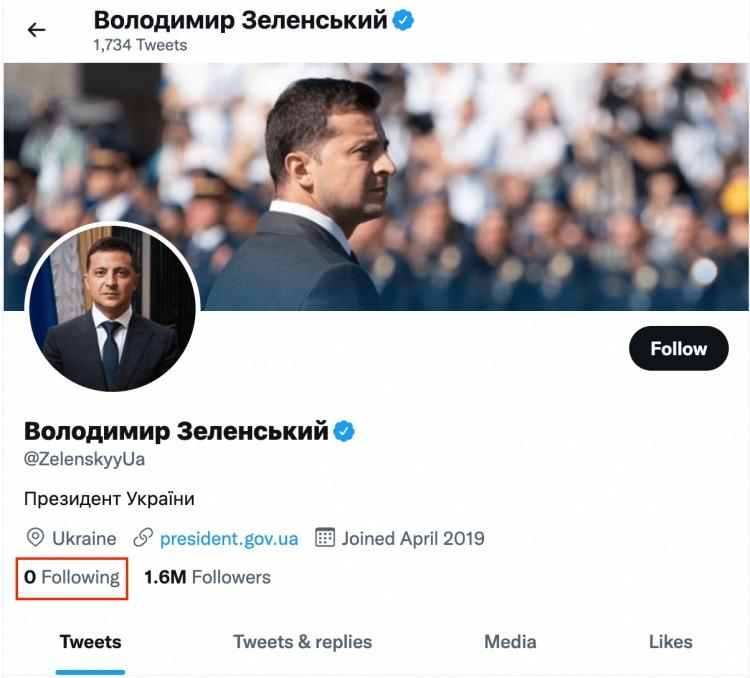Click the link chain icon
The width and height of the screenshot is (750, 678).
[143, 538]
